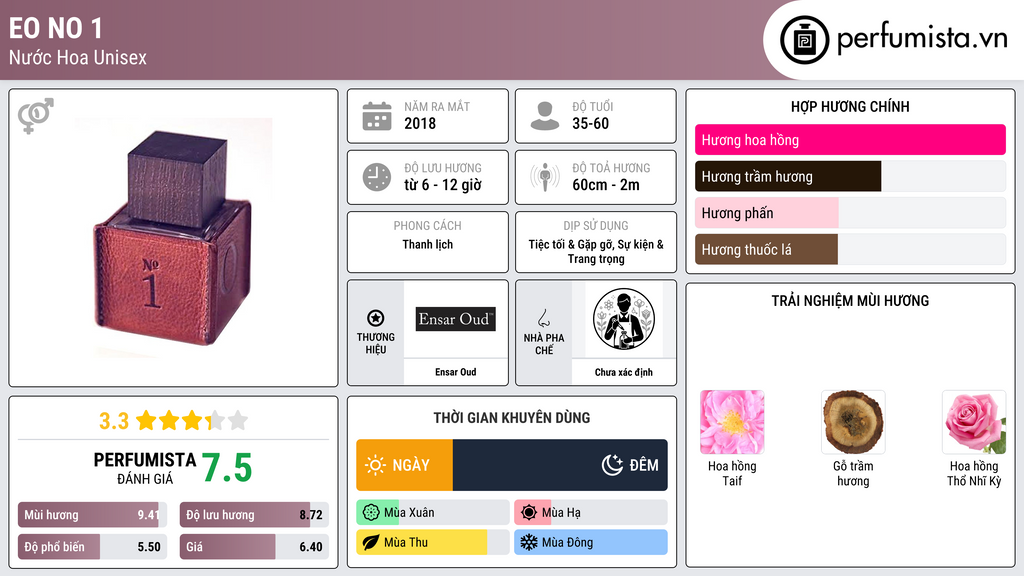Click the sillage icon beside Độ toả hương
1024x576 pixels.
(x=545, y=177)
